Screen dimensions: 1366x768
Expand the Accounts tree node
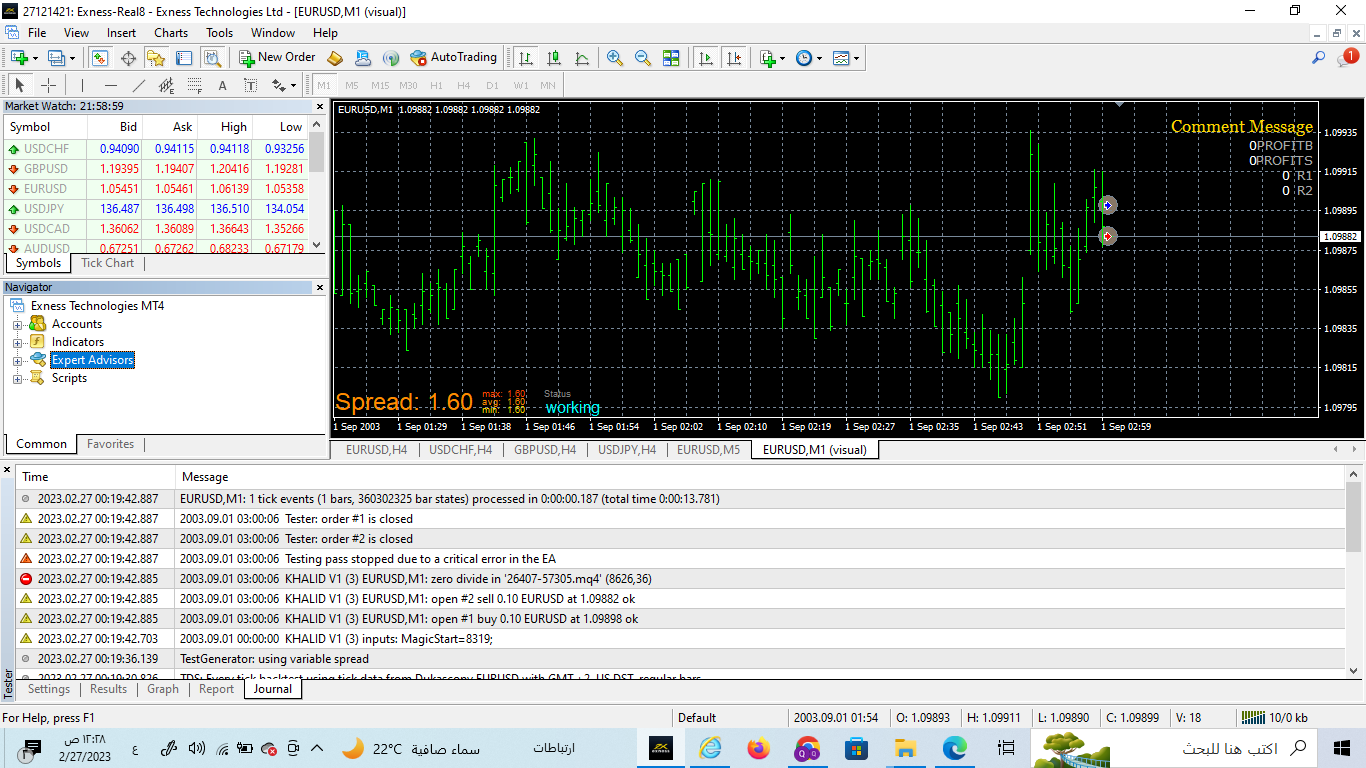[x=17, y=324]
